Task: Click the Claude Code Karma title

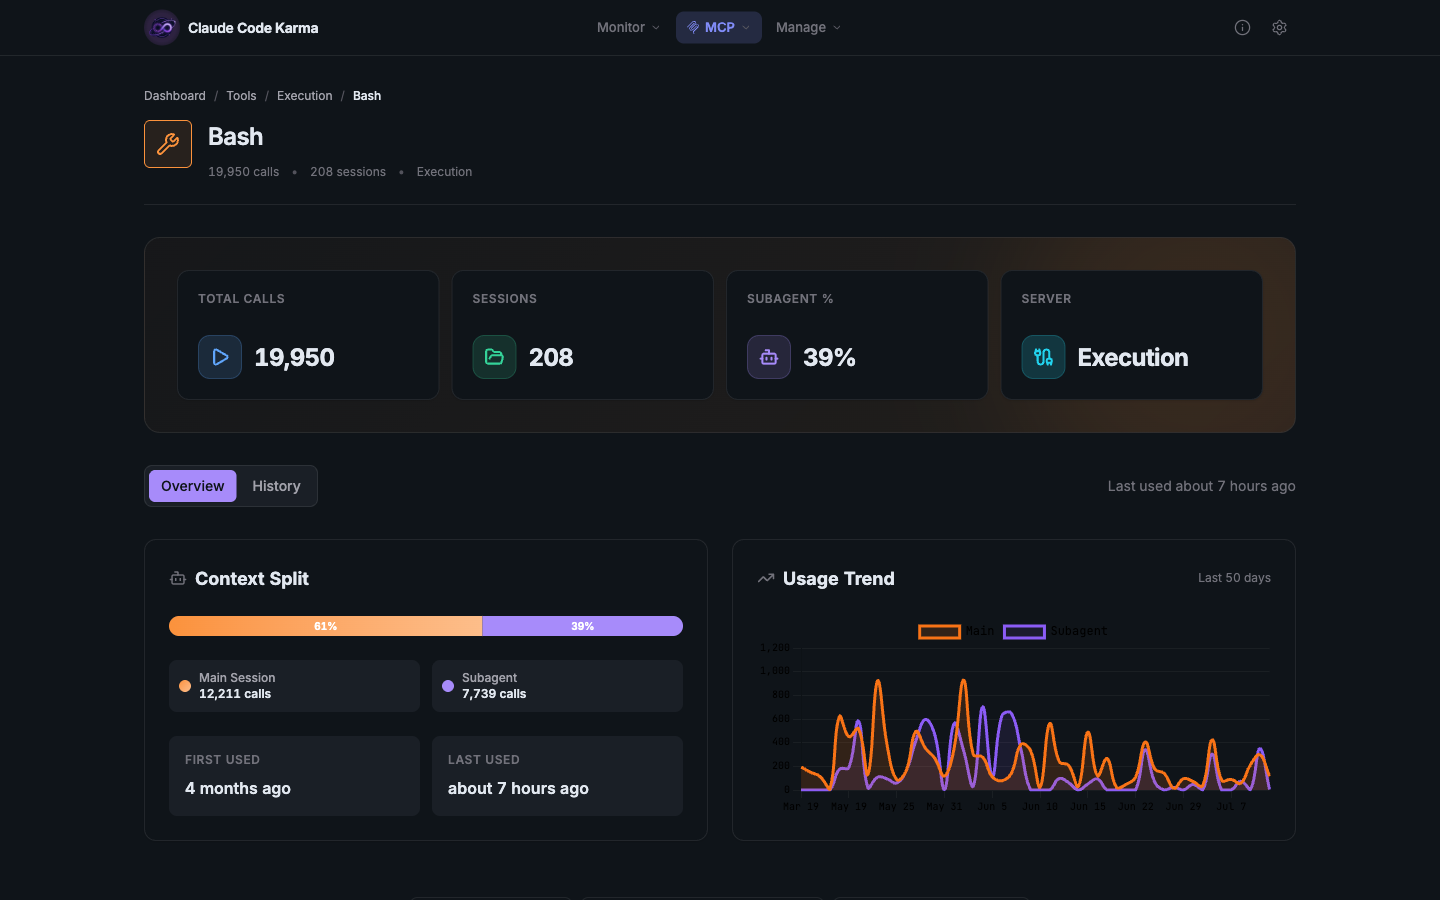Action: [253, 28]
